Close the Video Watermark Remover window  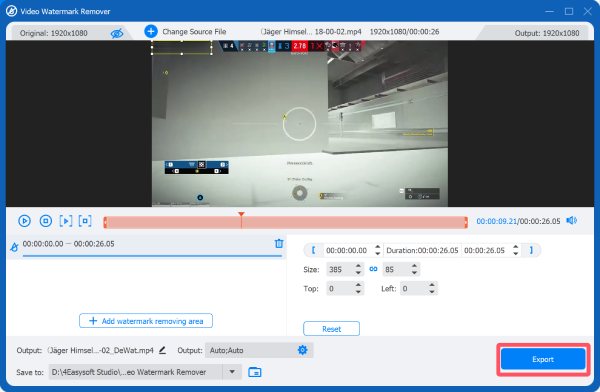pyautogui.click(x=588, y=11)
